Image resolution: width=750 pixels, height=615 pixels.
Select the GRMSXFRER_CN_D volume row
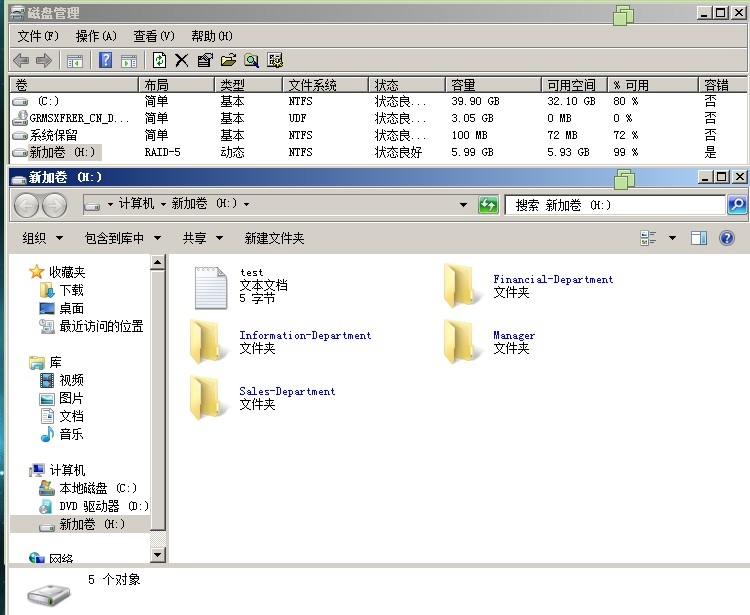(378, 118)
